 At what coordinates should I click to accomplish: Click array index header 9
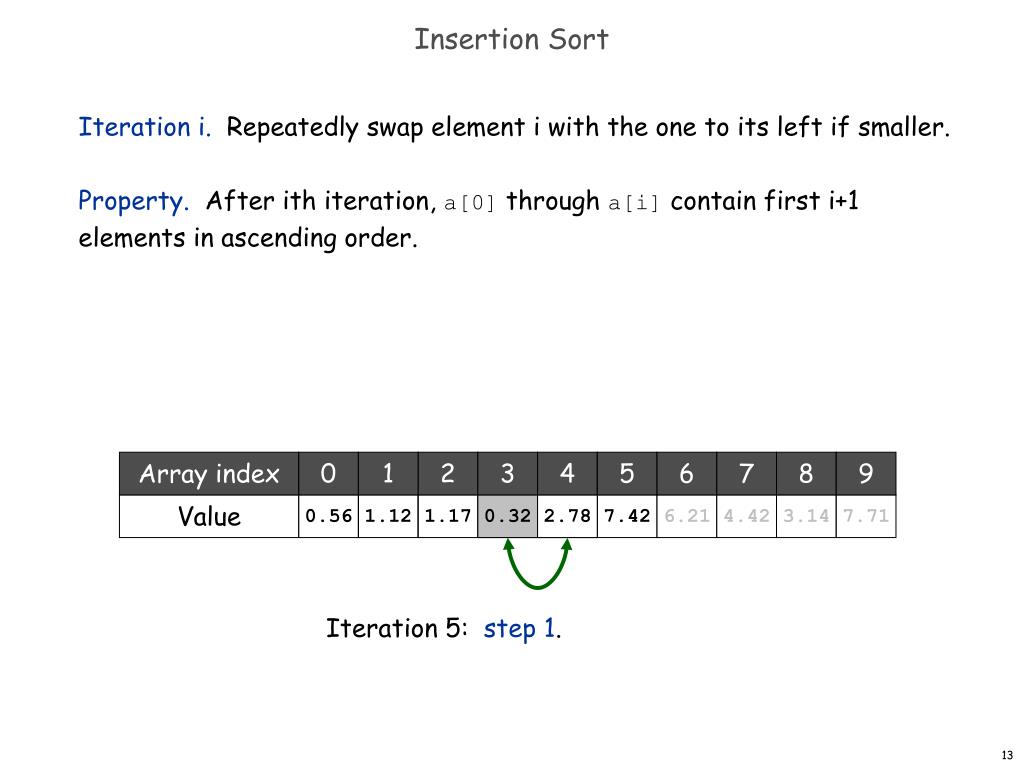[x=866, y=473]
